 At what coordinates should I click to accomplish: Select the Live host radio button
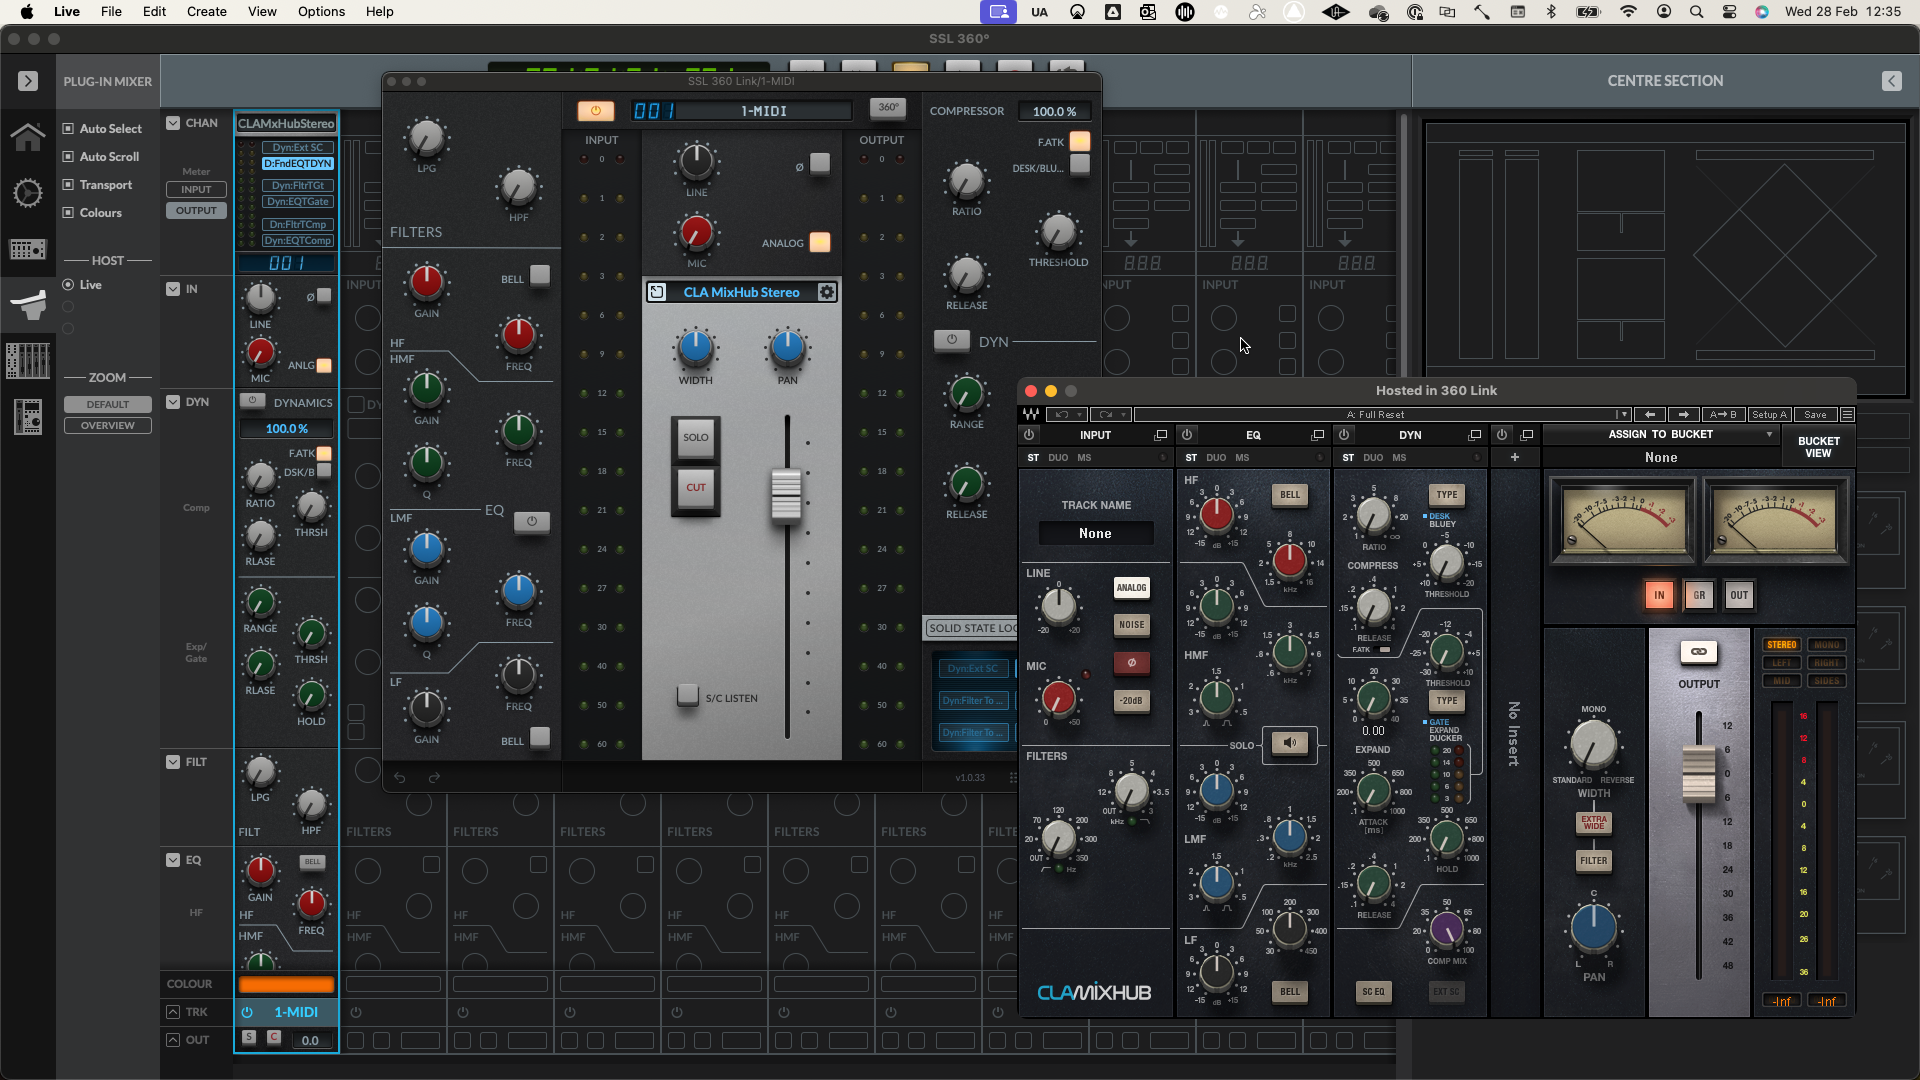[69, 285]
